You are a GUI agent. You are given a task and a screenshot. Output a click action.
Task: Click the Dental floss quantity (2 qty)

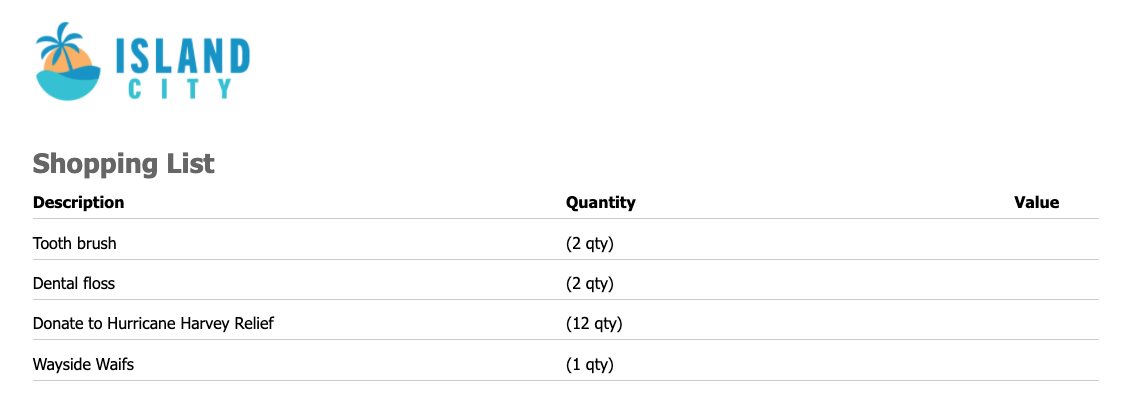[590, 284]
